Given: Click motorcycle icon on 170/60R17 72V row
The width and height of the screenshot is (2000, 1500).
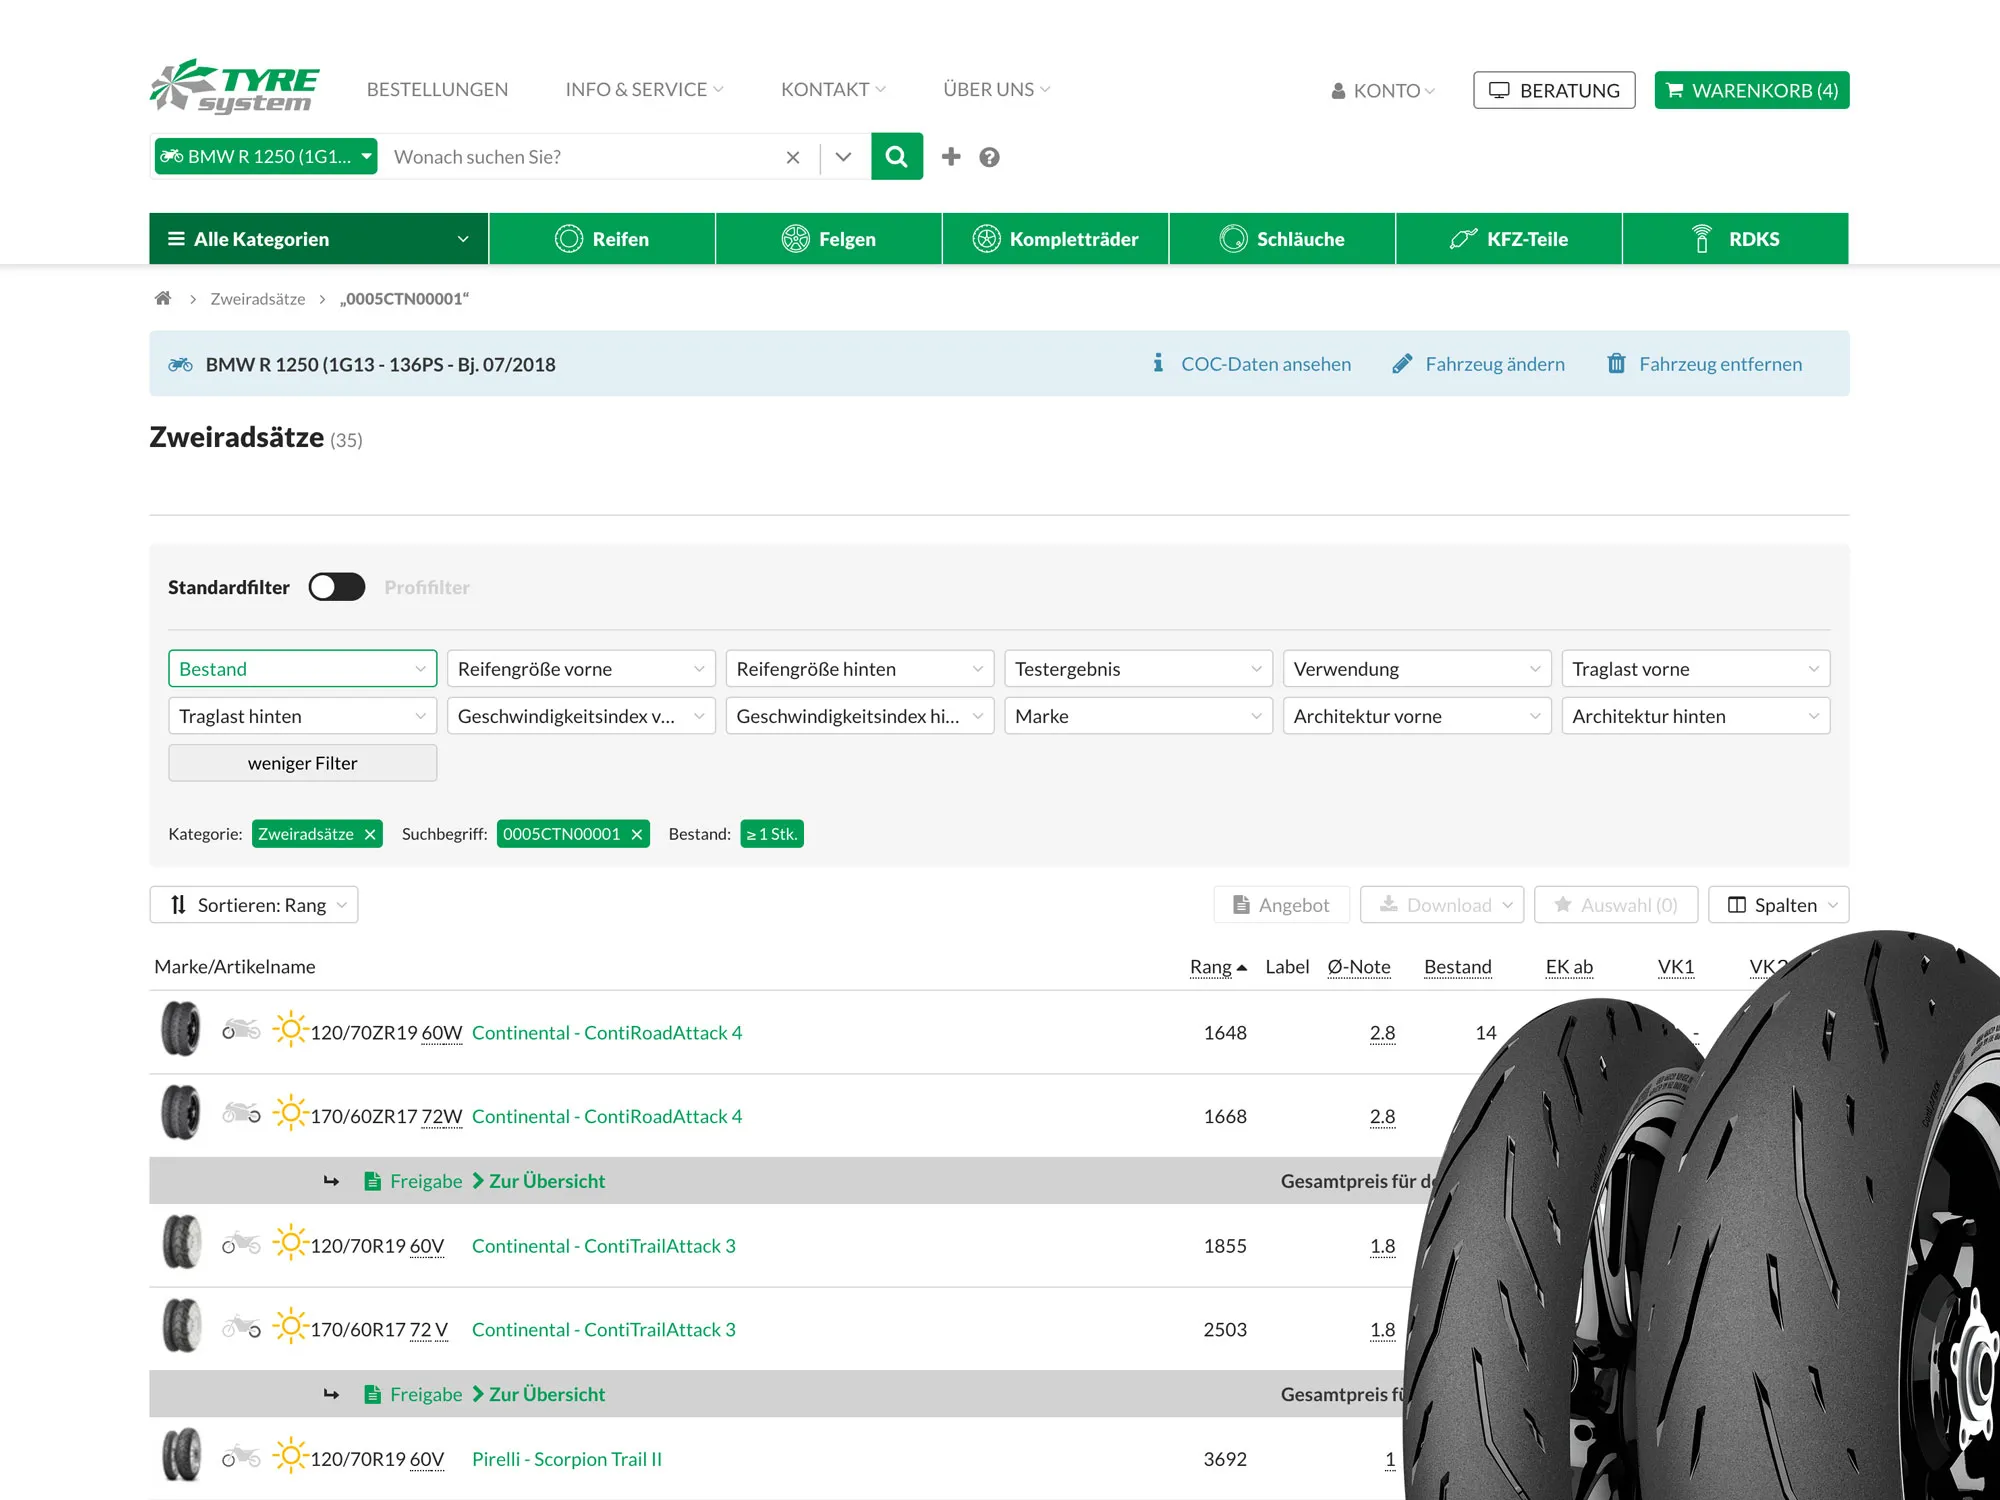Looking at the screenshot, I should (x=241, y=1326).
